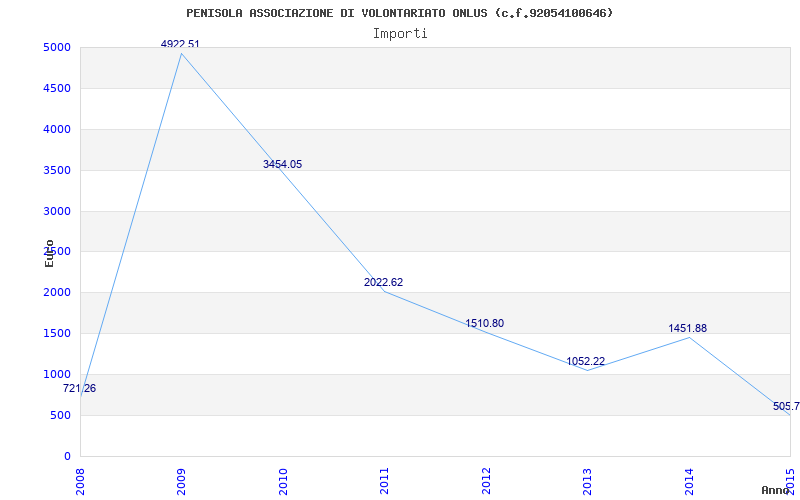Click the 4922.51 data point label

[x=180, y=44]
